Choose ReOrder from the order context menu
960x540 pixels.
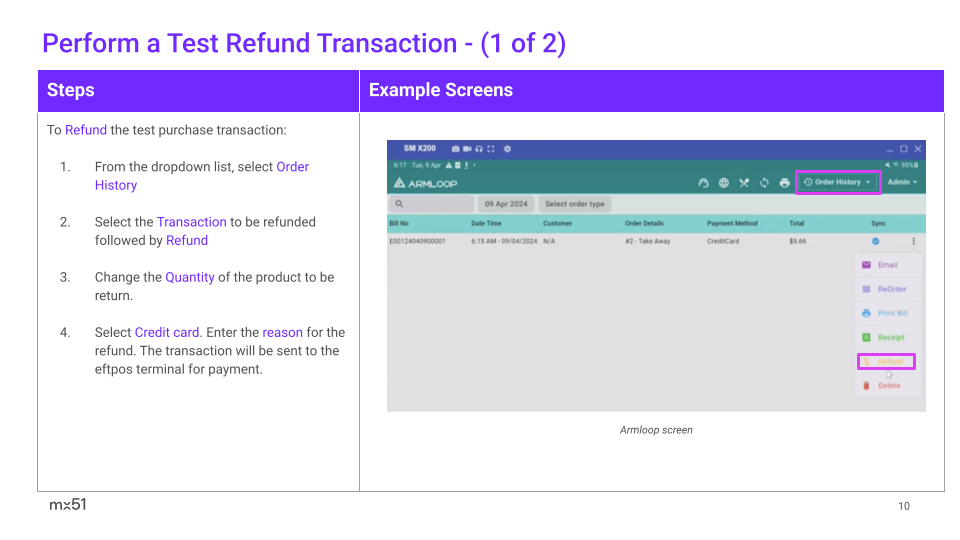coord(888,289)
